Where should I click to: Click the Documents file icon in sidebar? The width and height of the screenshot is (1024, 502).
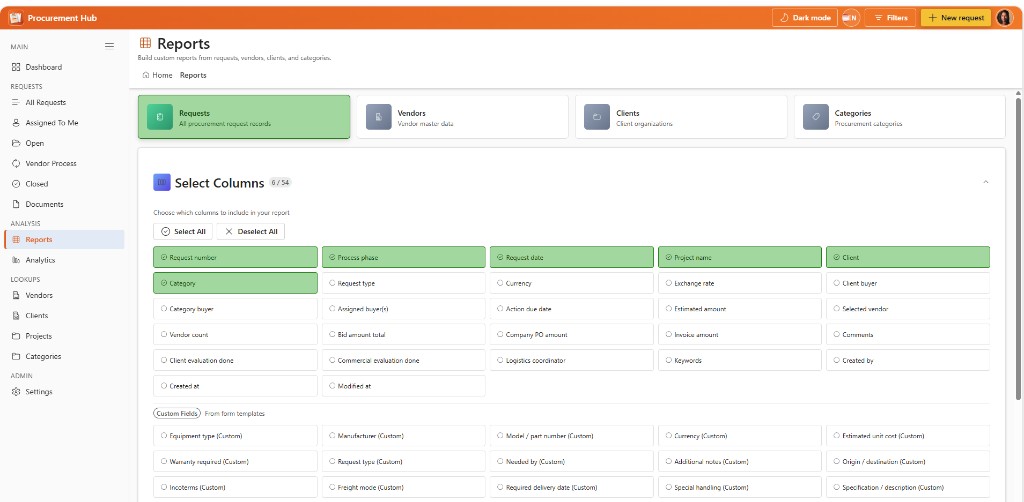[x=16, y=204]
